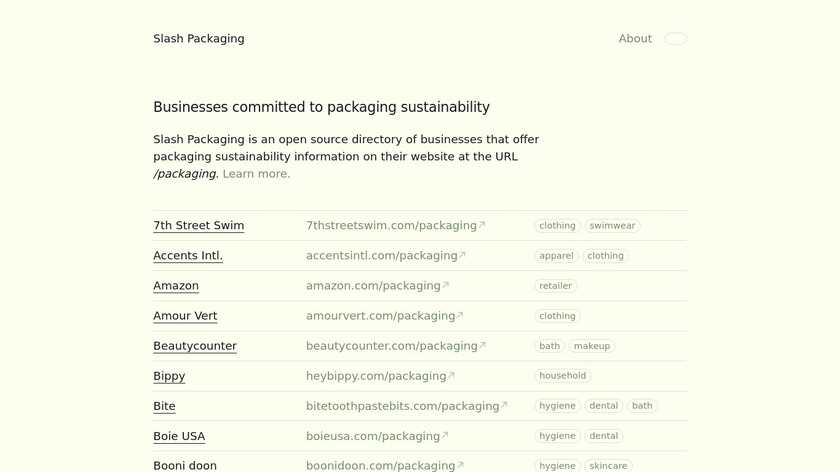Screen dimensions: 840x472
Task: Open the About page
Action: click(x=634, y=39)
